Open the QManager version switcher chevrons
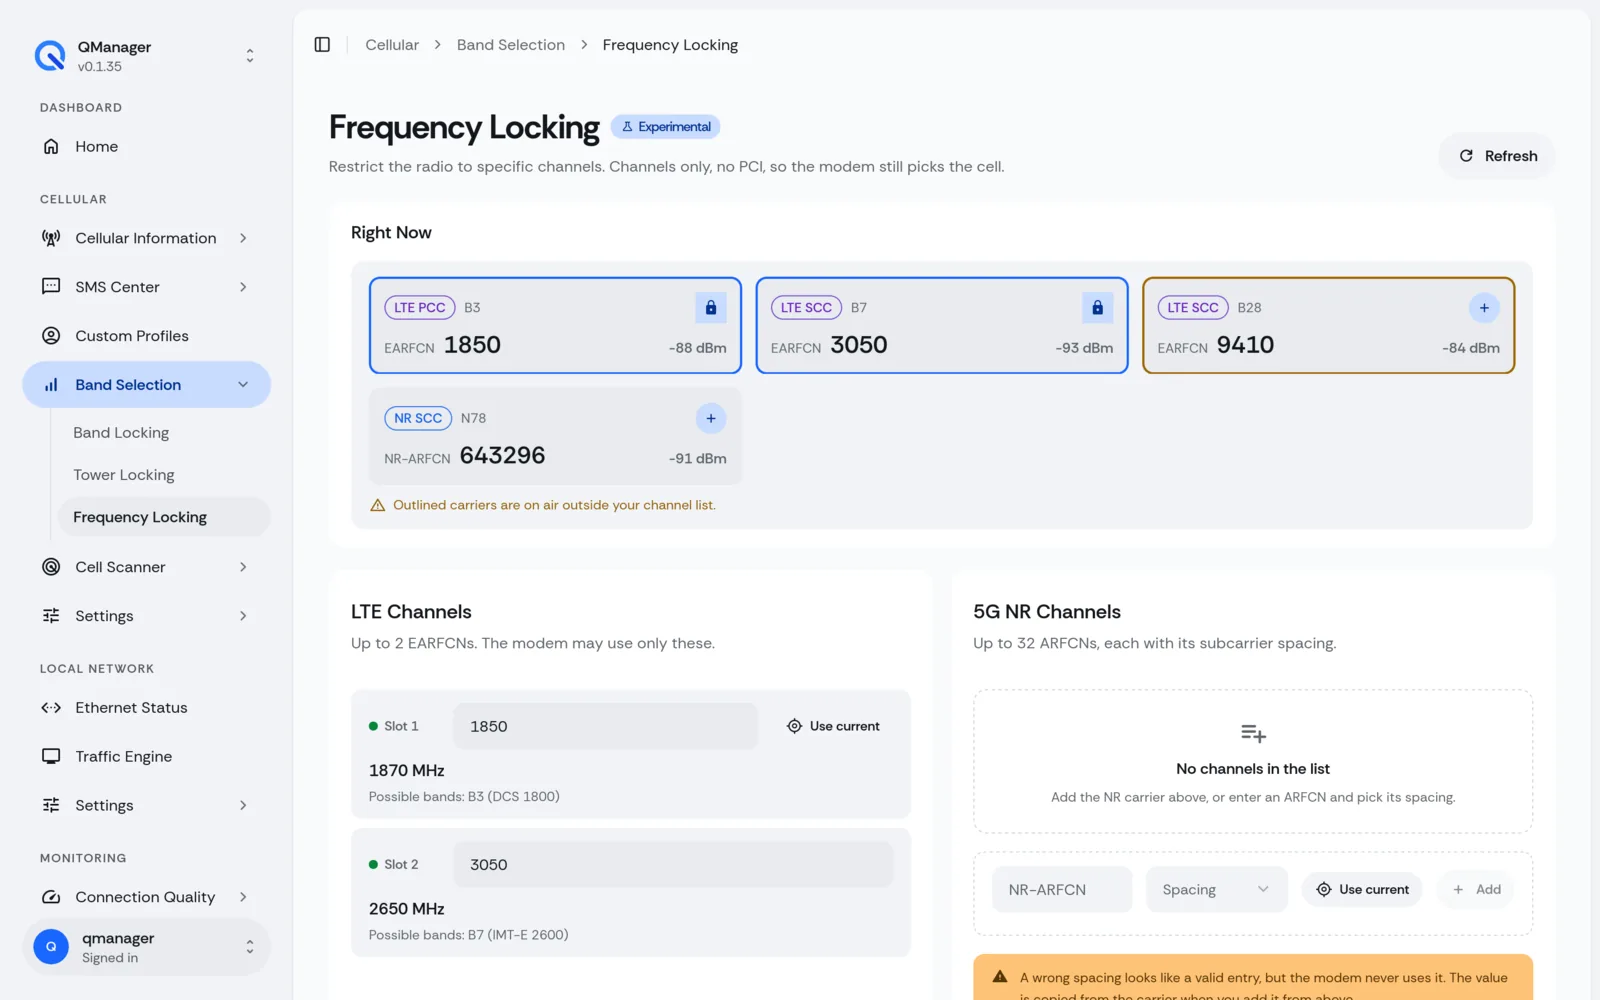This screenshot has height=1000, width=1600. click(x=250, y=56)
